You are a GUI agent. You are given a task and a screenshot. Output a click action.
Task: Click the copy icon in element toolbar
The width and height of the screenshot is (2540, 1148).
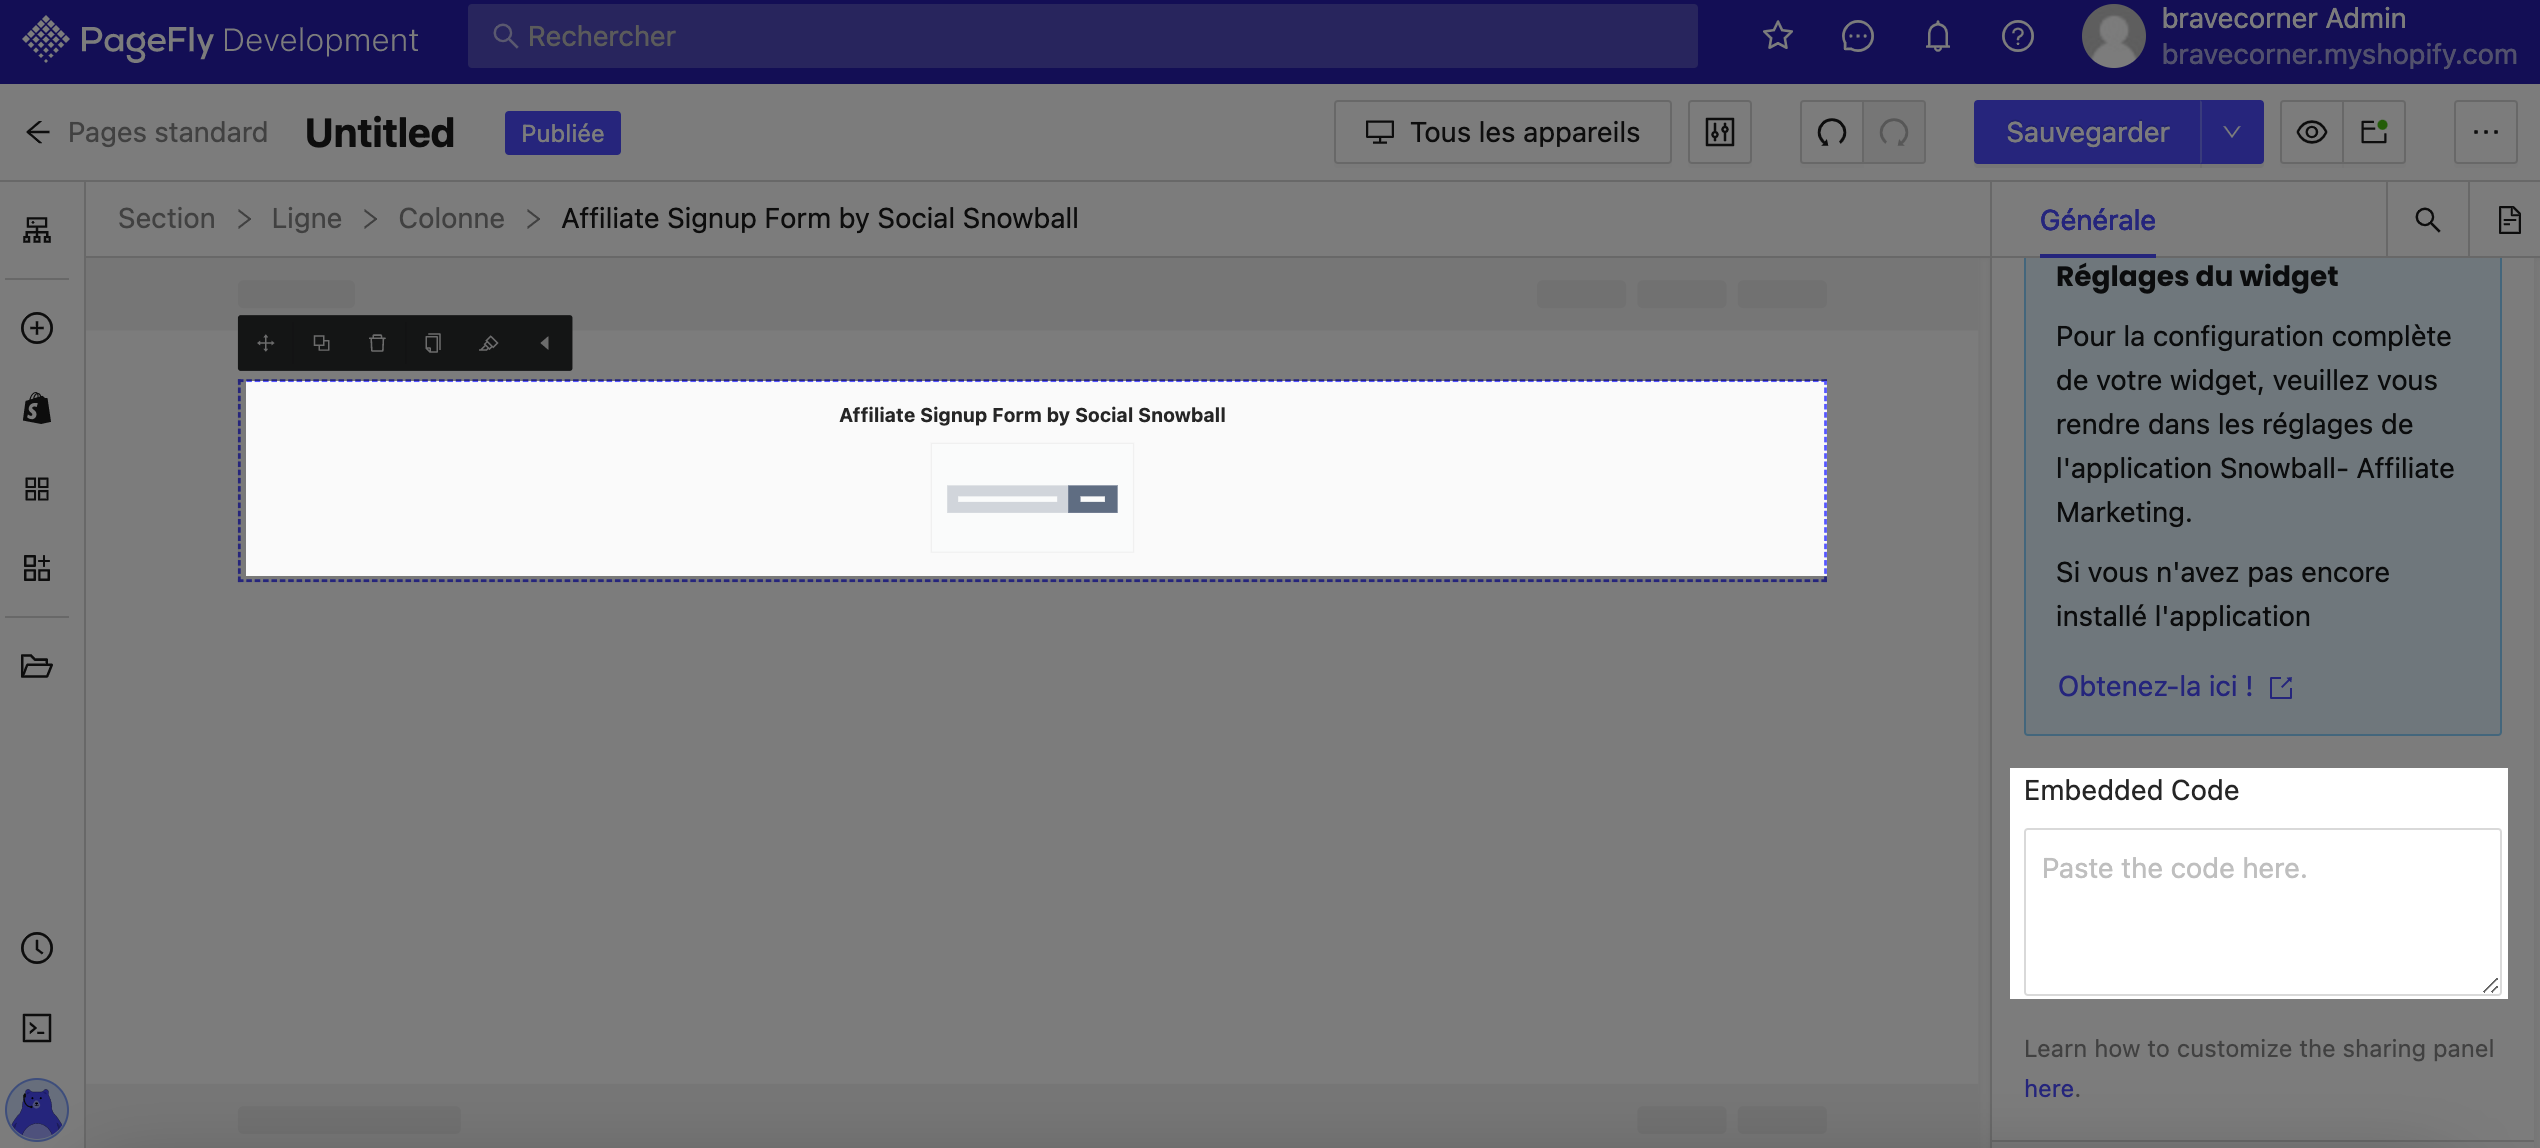click(433, 343)
